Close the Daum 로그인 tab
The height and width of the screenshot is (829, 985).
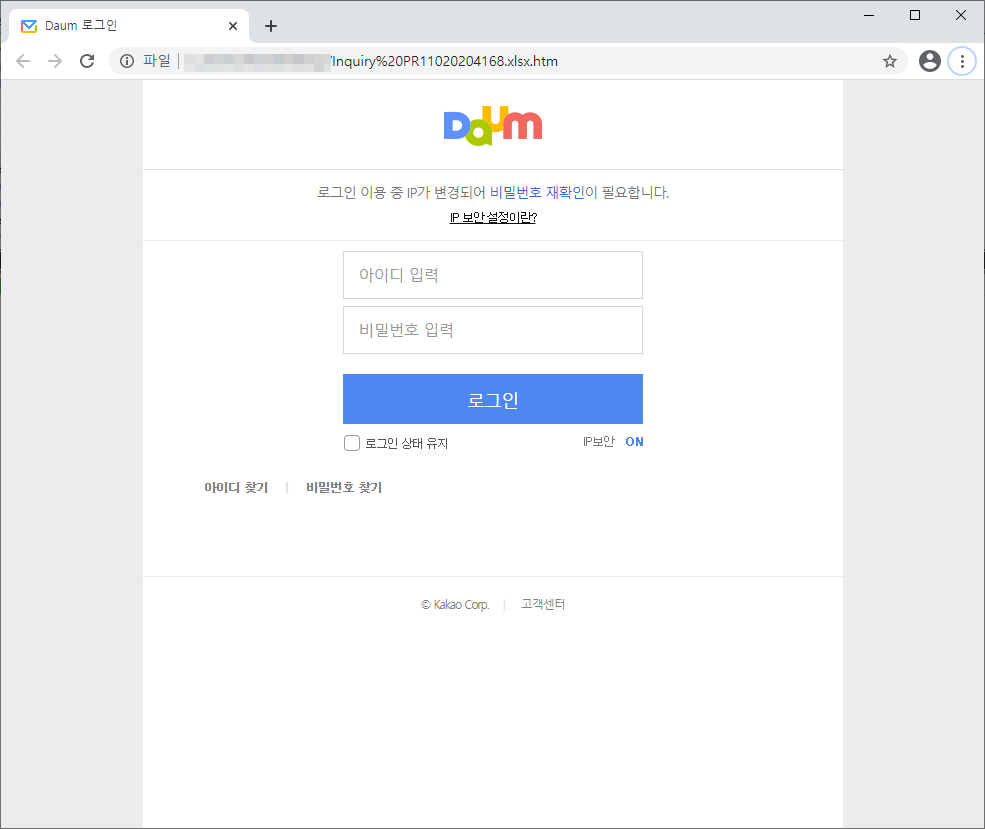click(x=233, y=26)
